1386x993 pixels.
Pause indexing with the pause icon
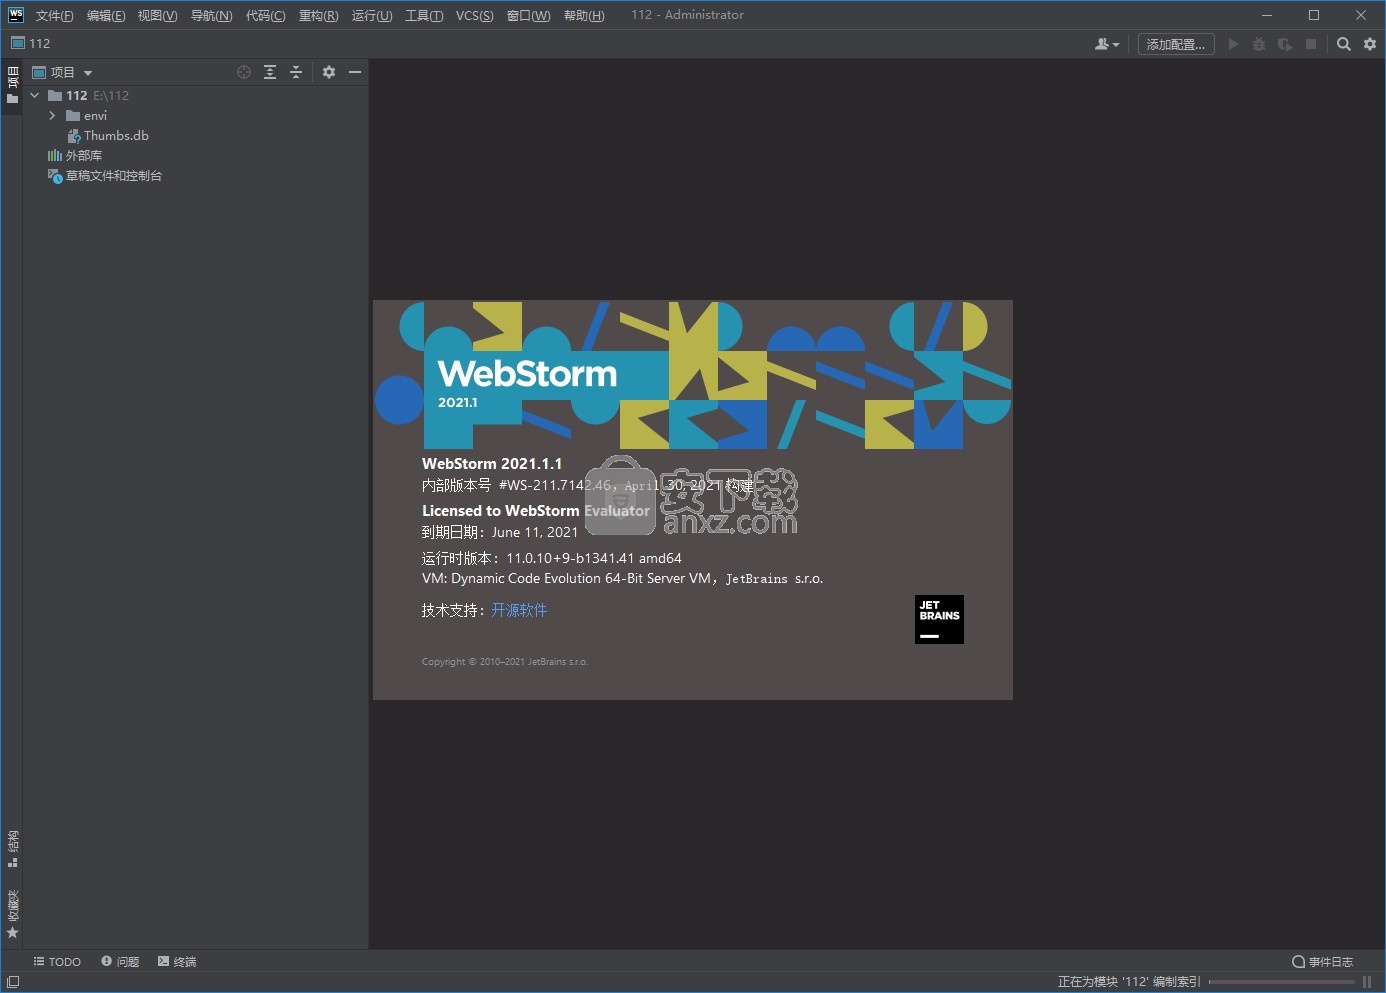tap(1367, 982)
